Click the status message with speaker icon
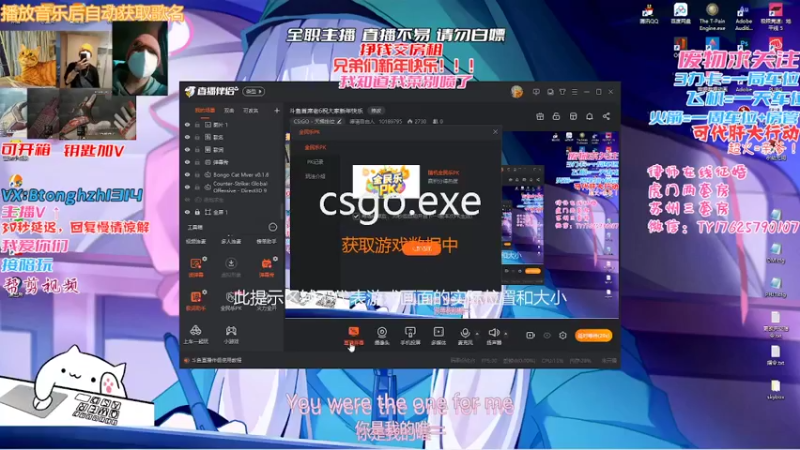Viewport: 800px width, 450px height. pyautogui.click(x=213, y=360)
